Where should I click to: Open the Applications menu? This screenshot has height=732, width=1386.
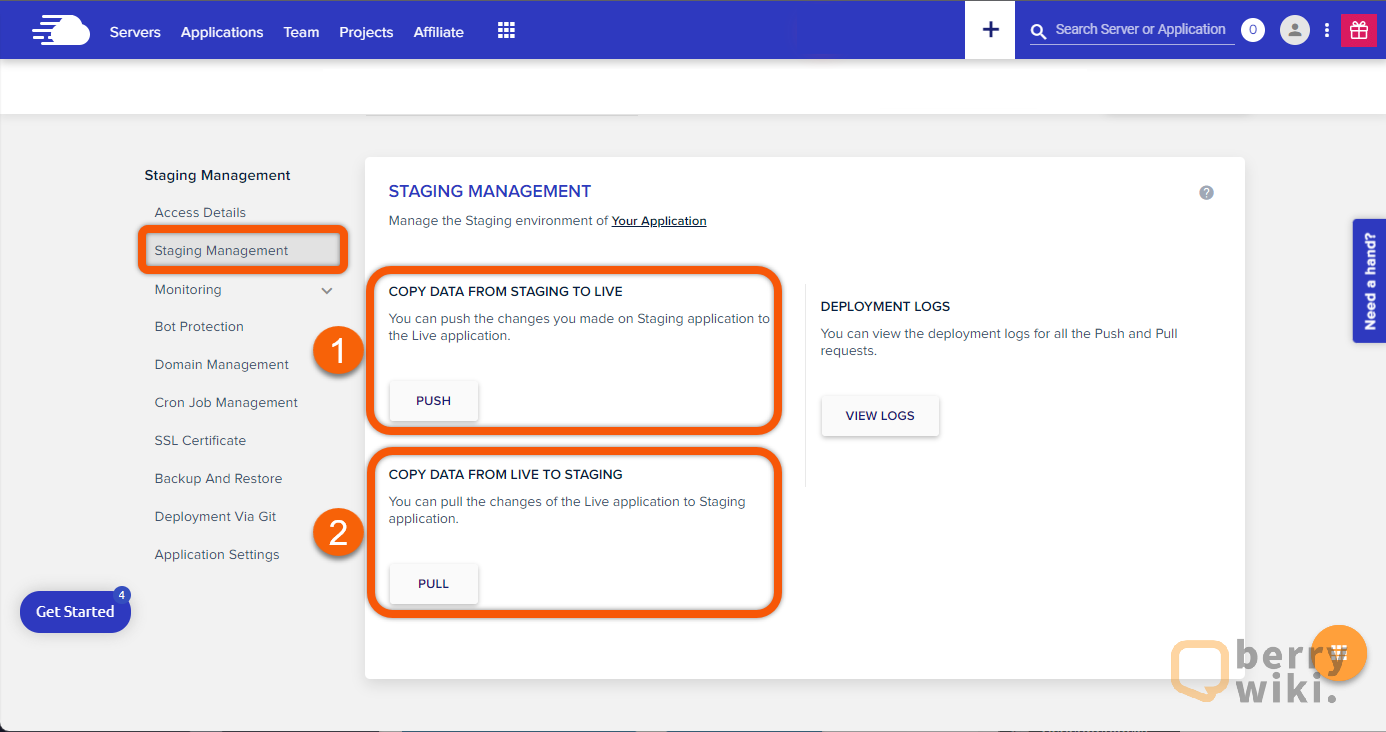[222, 32]
